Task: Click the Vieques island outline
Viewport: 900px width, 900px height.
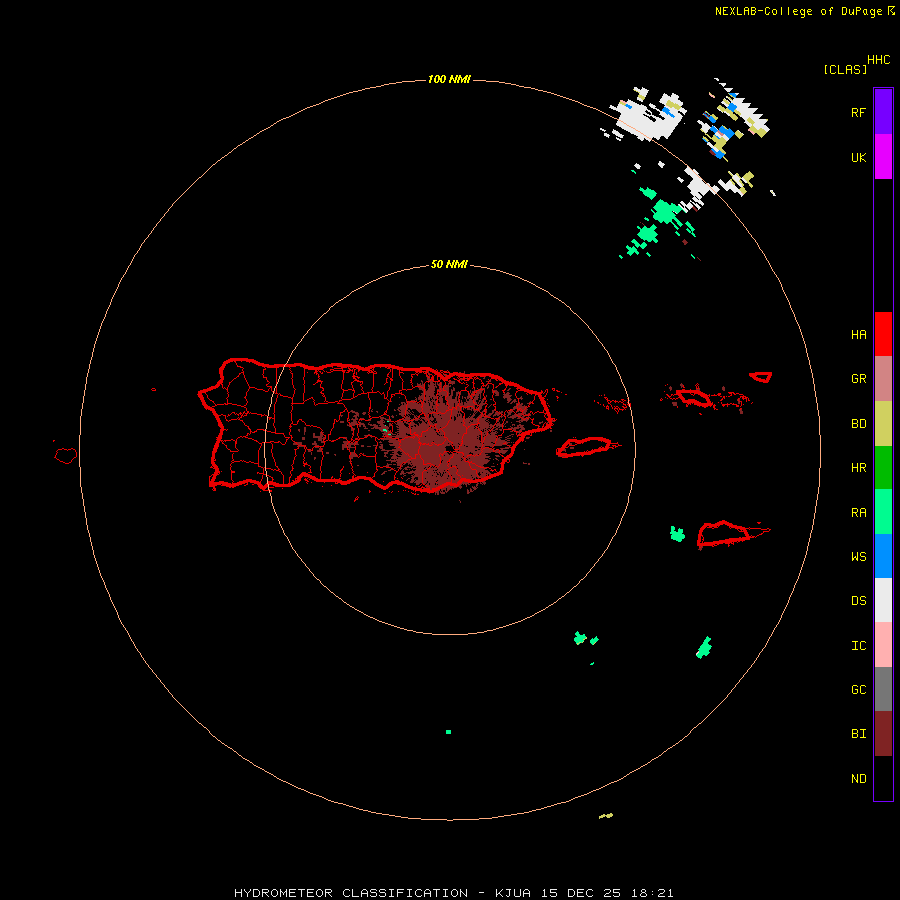Action: coord(584,447)
